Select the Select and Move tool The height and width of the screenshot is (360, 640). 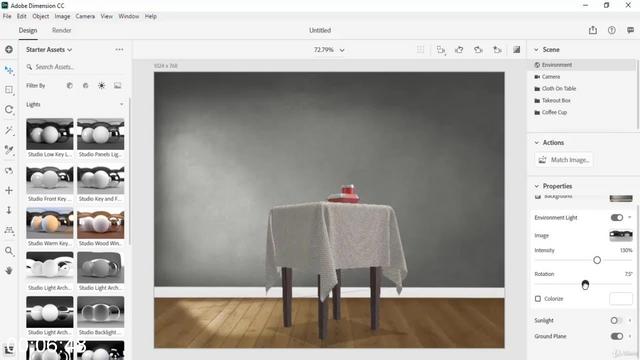click(x=9, y=70)
